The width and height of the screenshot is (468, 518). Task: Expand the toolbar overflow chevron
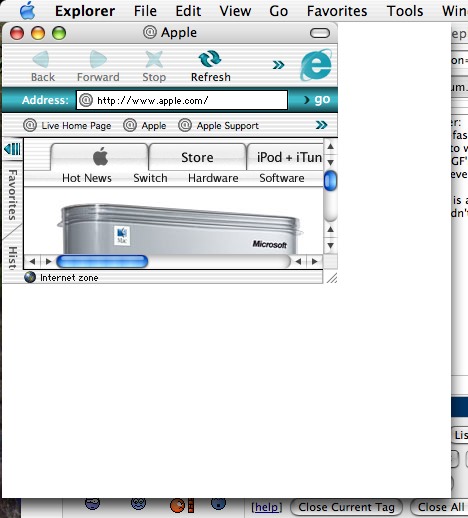[278, 65]
